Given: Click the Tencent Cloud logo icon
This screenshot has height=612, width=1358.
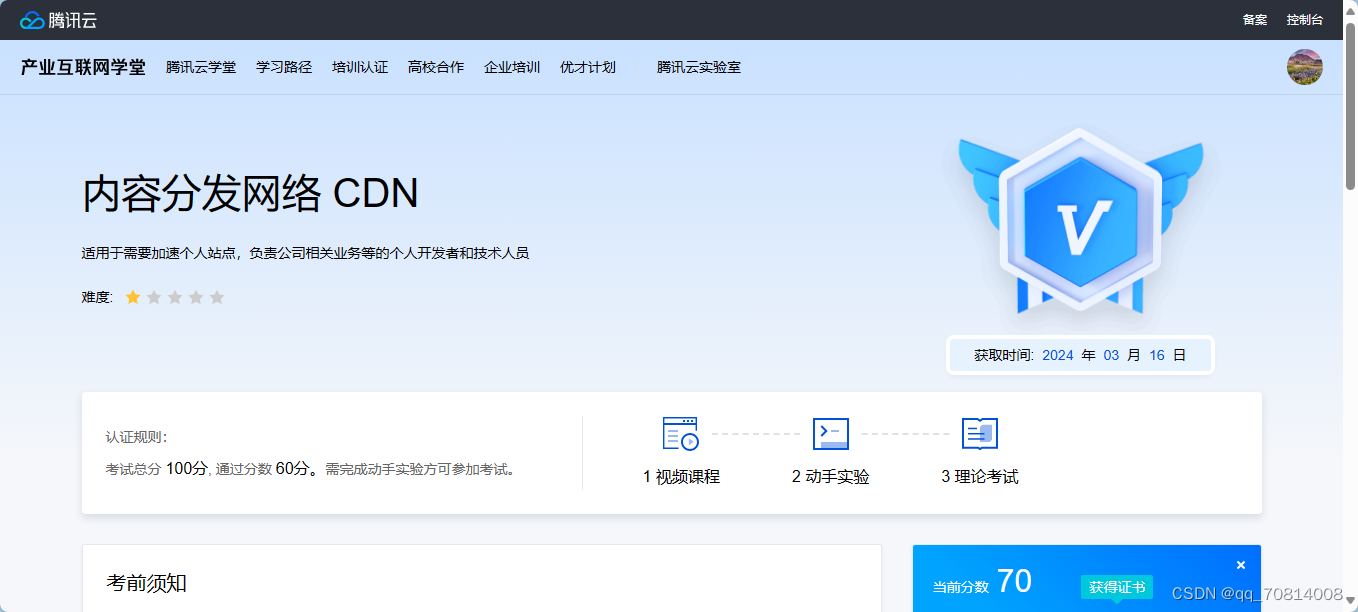Looking at the screenshot, I should (33, 20).
